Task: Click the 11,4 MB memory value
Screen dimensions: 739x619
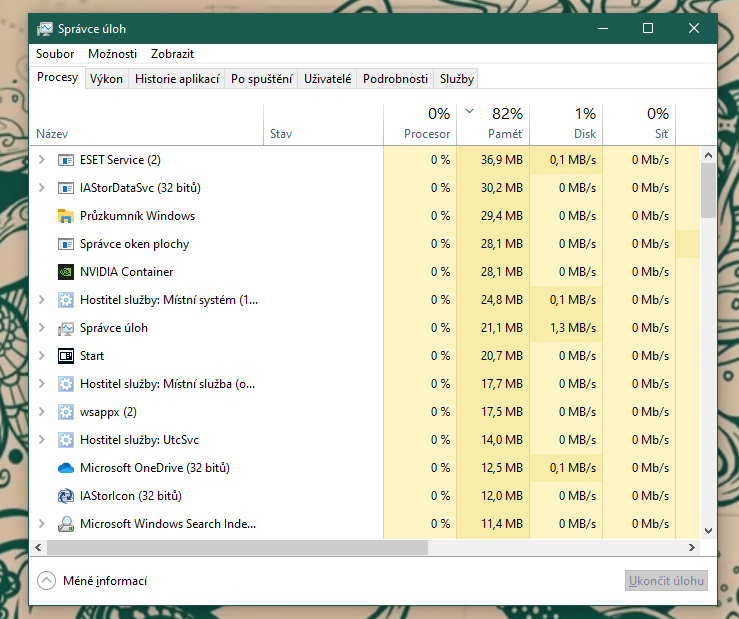Action: (x=501, y=524)
